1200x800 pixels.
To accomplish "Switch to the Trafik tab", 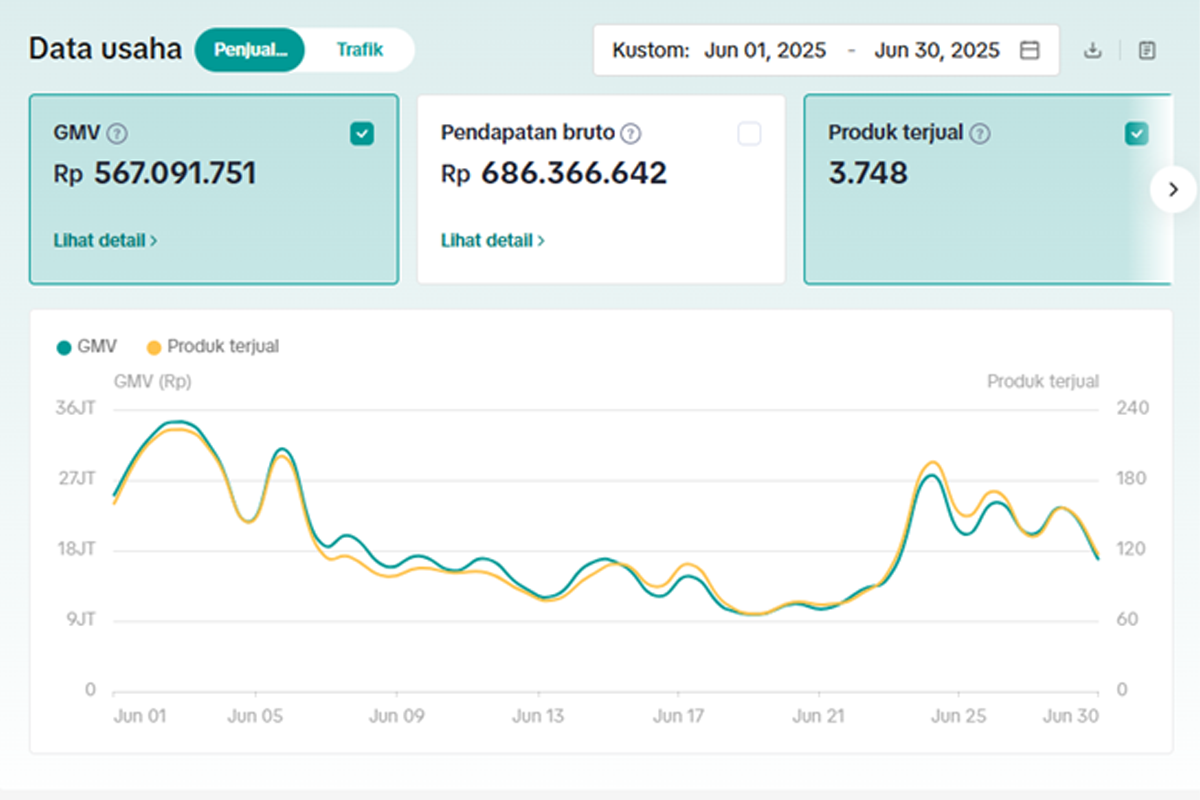I will point(360,49).
